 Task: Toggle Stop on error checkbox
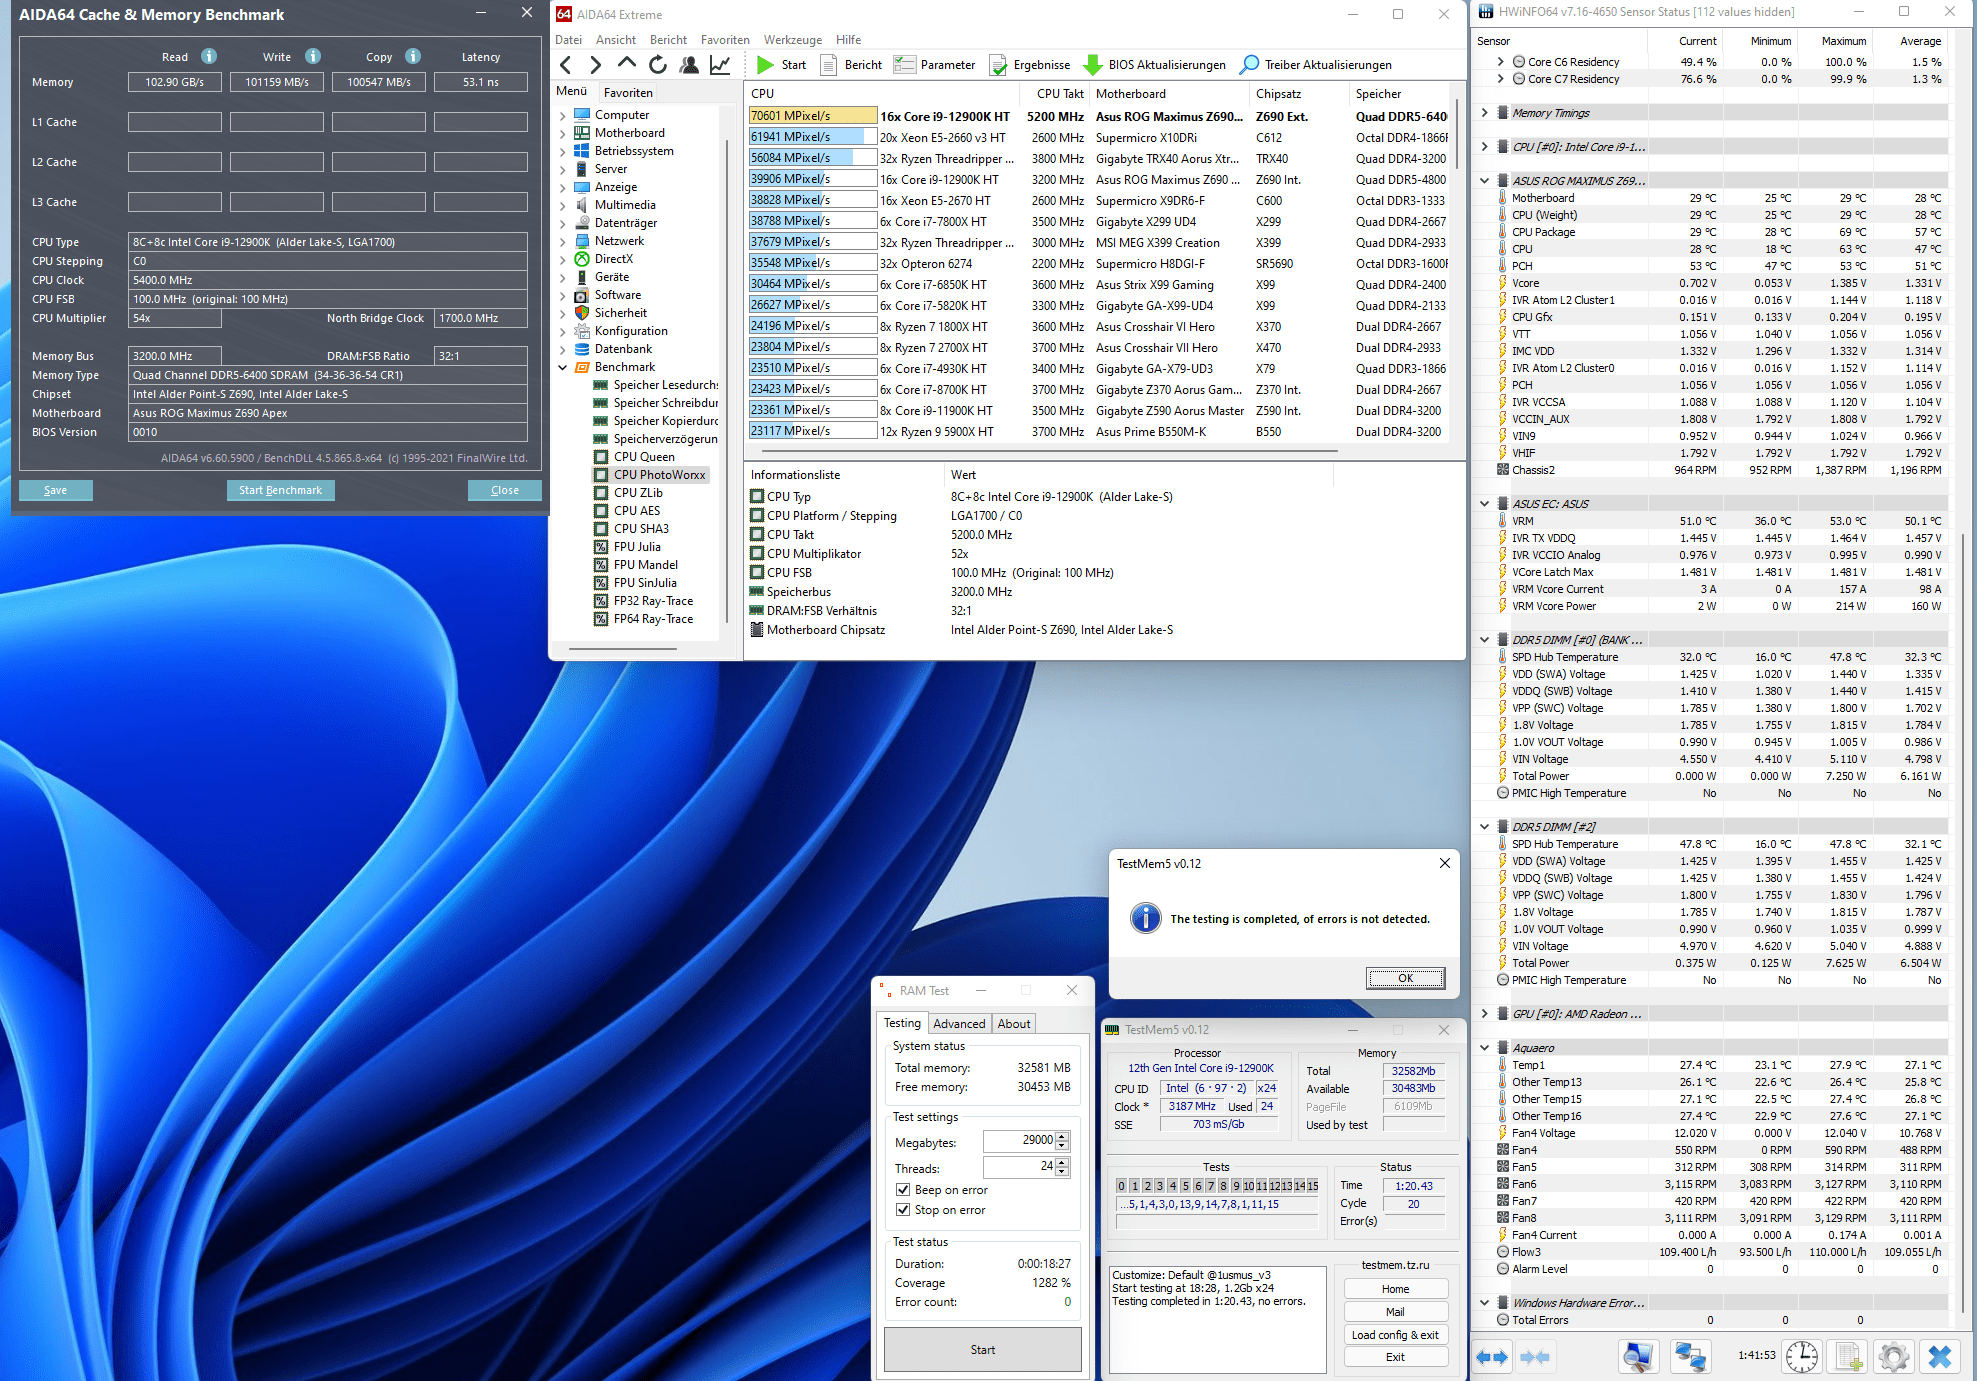(903, 1210)
